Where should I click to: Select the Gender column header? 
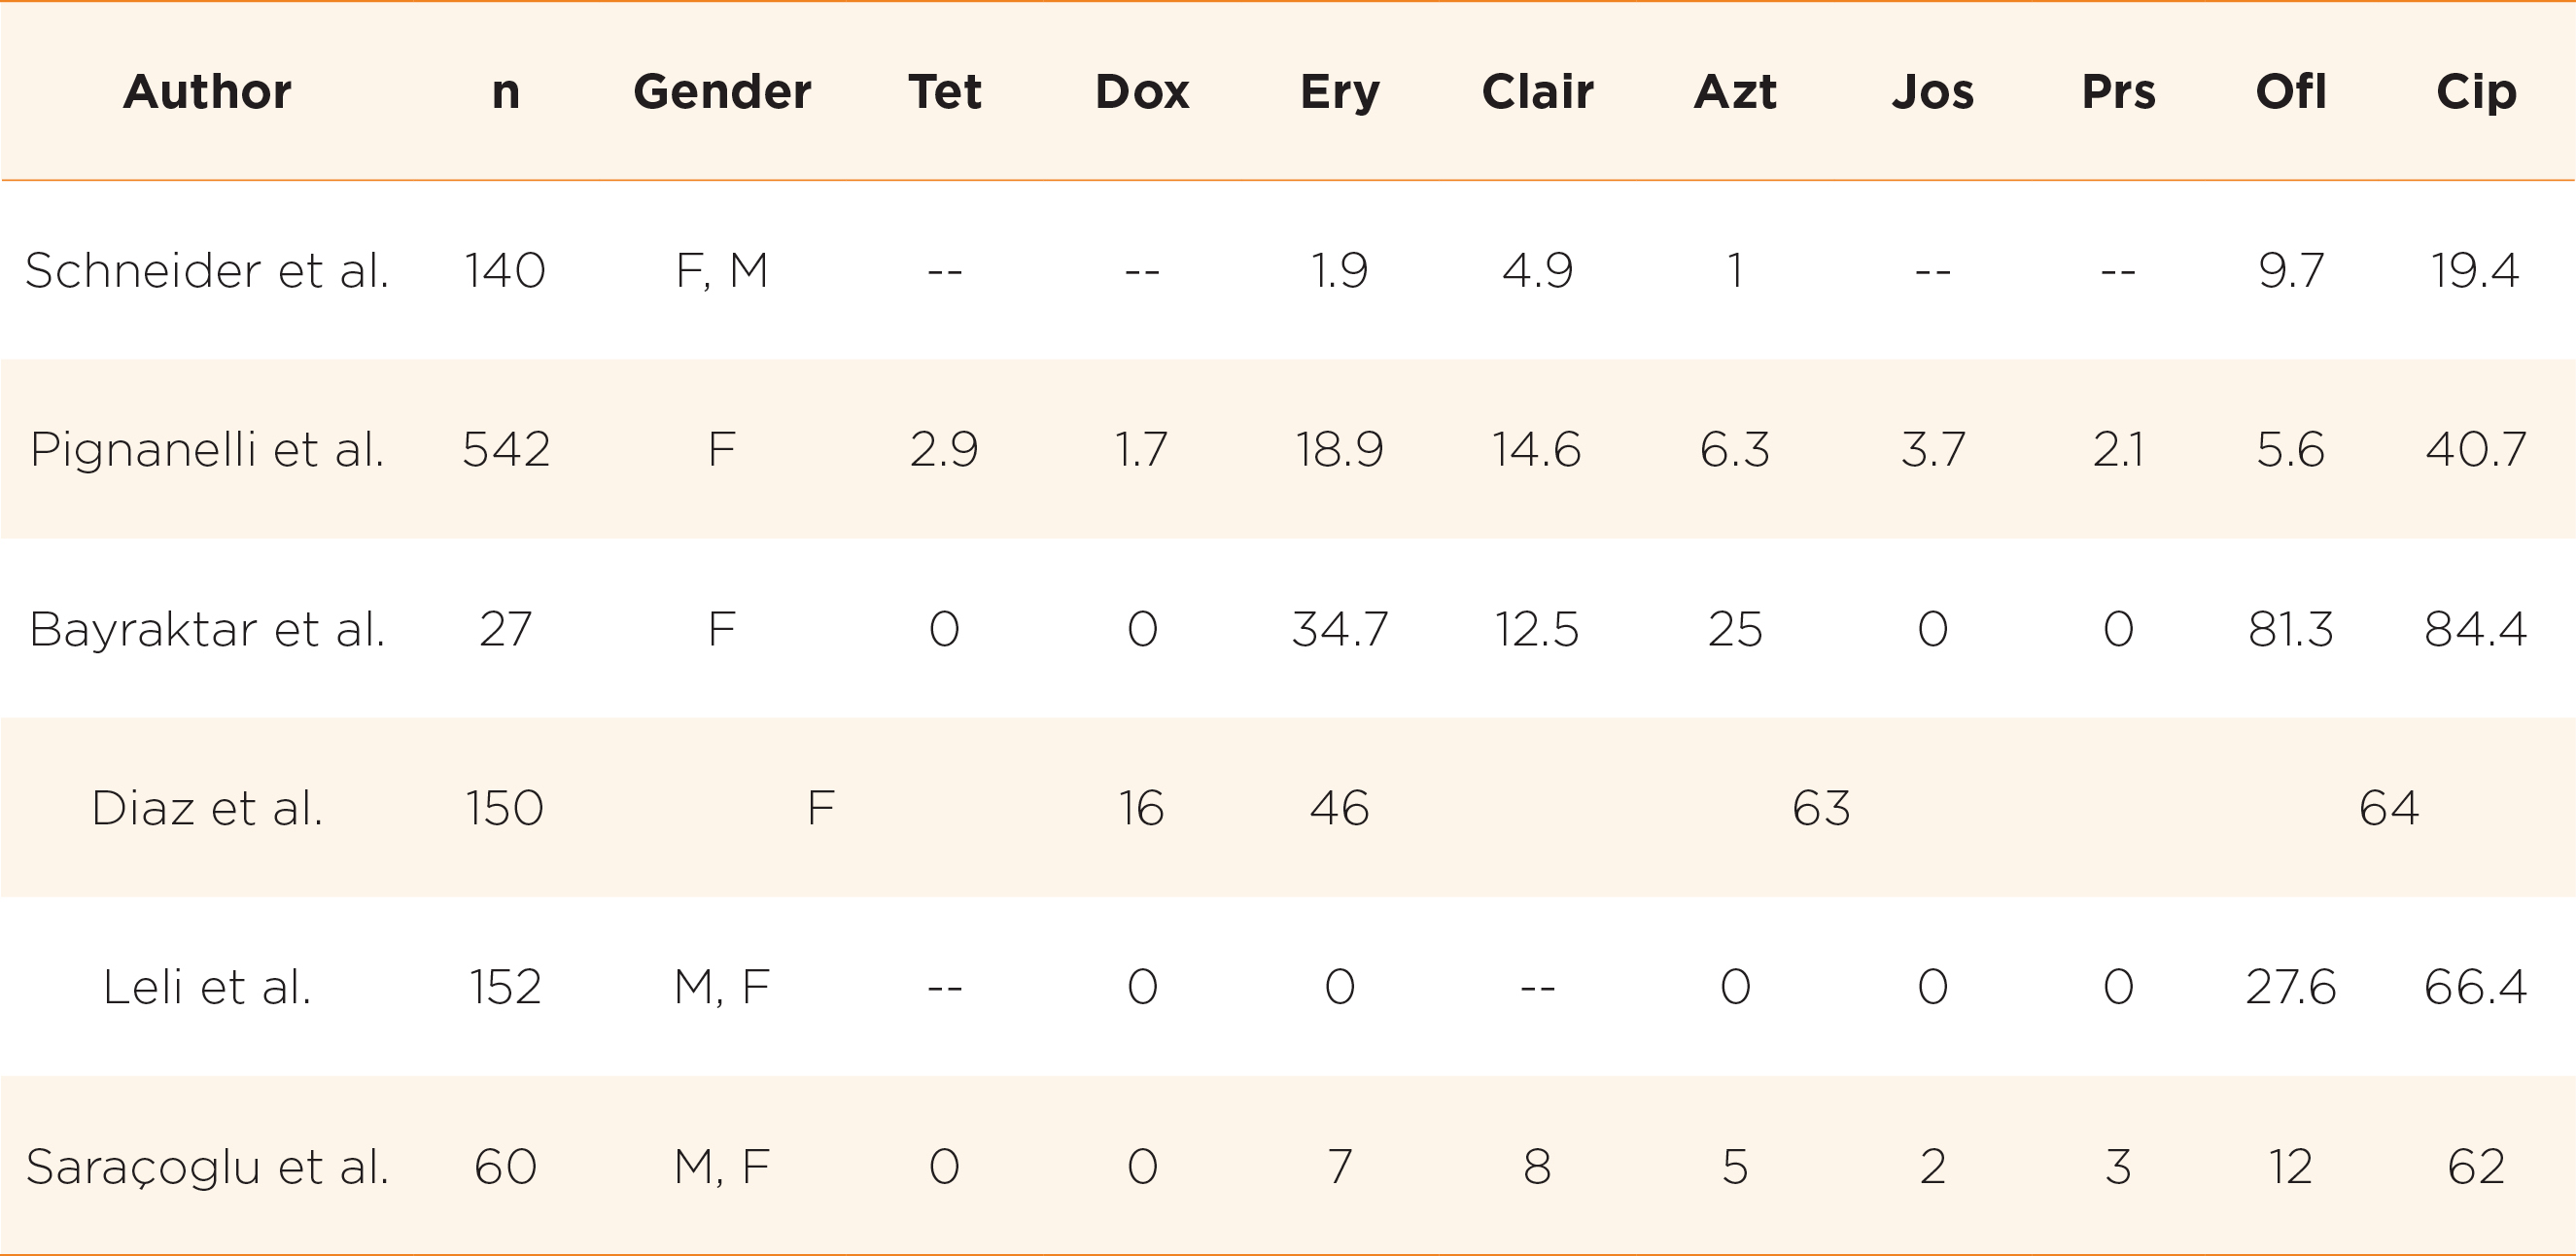[722, 92]
